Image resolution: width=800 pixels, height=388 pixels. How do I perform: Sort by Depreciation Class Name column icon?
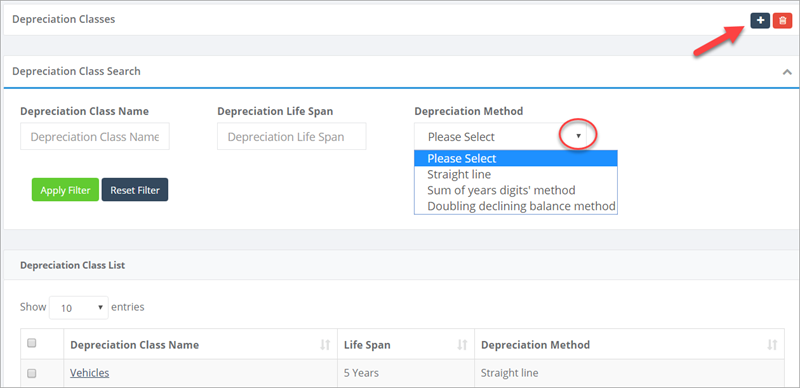coord(325,345)
